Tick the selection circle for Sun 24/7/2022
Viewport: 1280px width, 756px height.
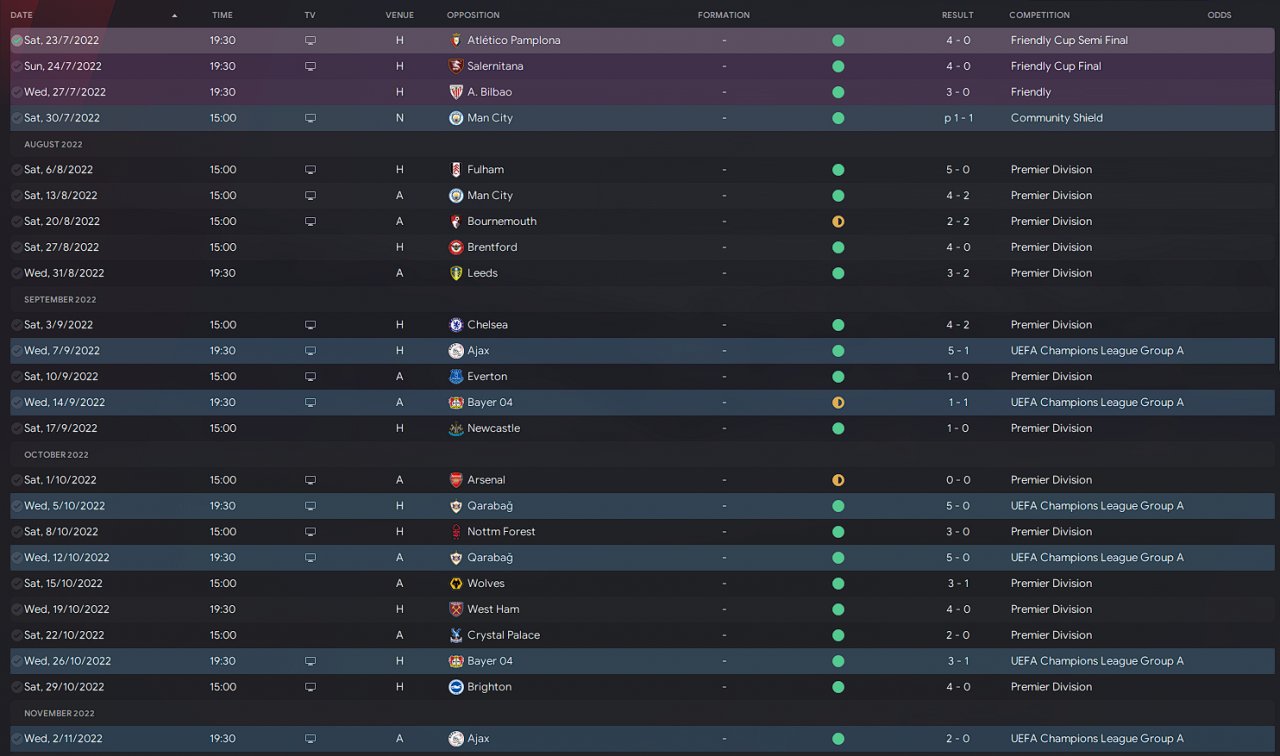[x=17, y=67]
